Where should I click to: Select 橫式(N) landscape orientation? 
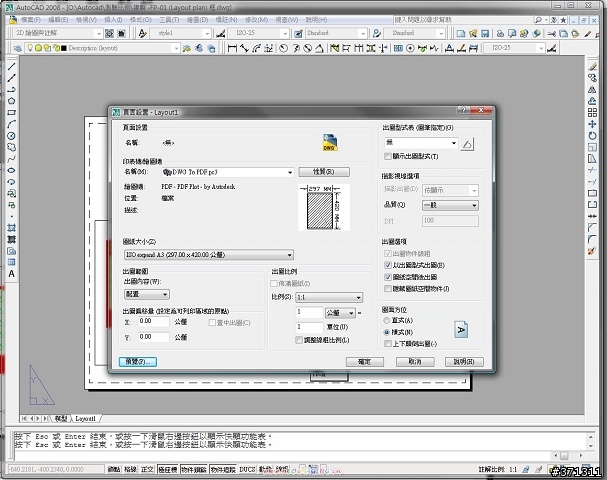(x=386, y=332)
